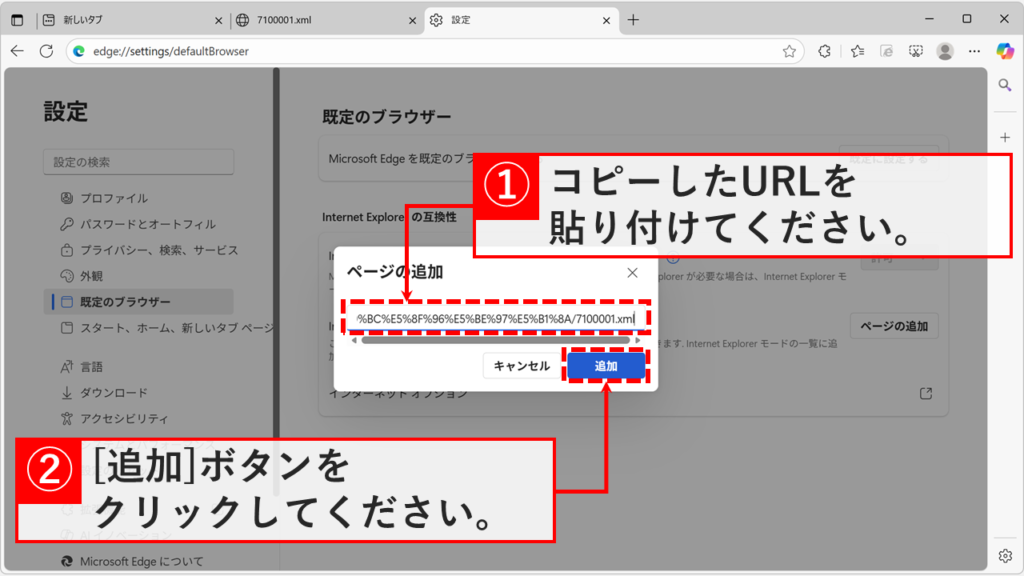Click the profile avatar icon
Viewport: 1024px width, 576px height.
pyautogui.click(x=944, y=51)
